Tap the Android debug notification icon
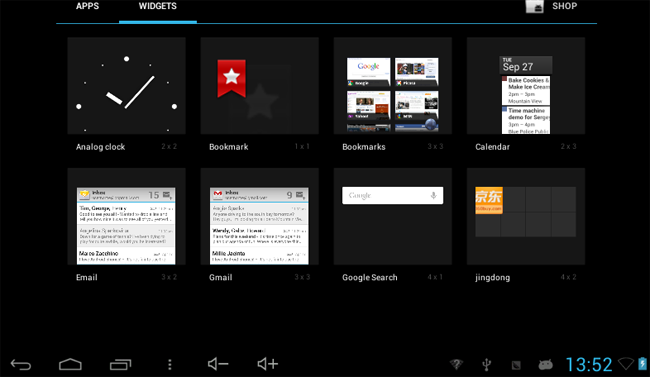 click(545, 365)
